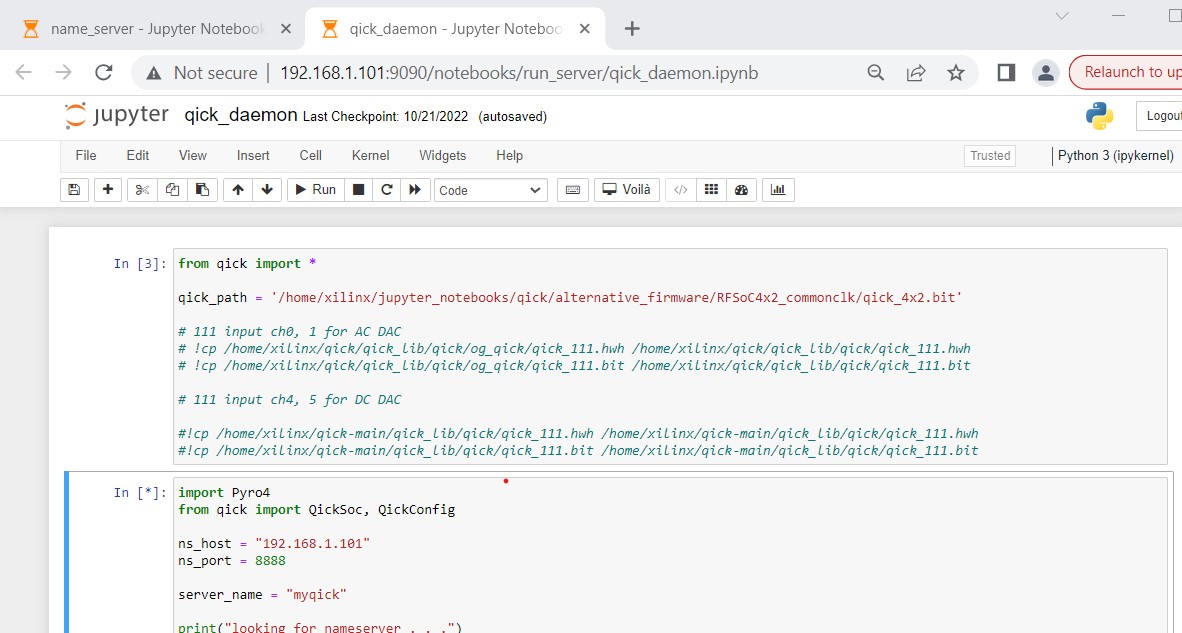
Task: Open the Kernel menu
Action: click(x=370, y=155)
